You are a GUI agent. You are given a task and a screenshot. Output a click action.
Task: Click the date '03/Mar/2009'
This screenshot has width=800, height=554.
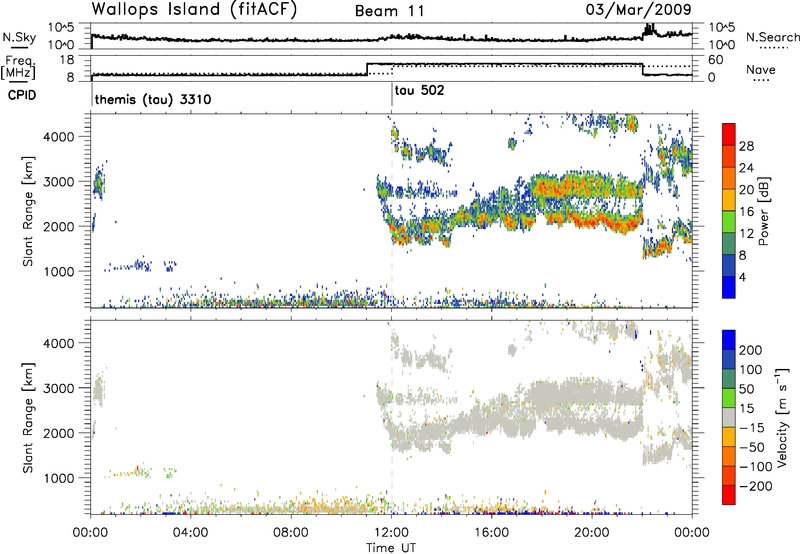click(638, 9)
